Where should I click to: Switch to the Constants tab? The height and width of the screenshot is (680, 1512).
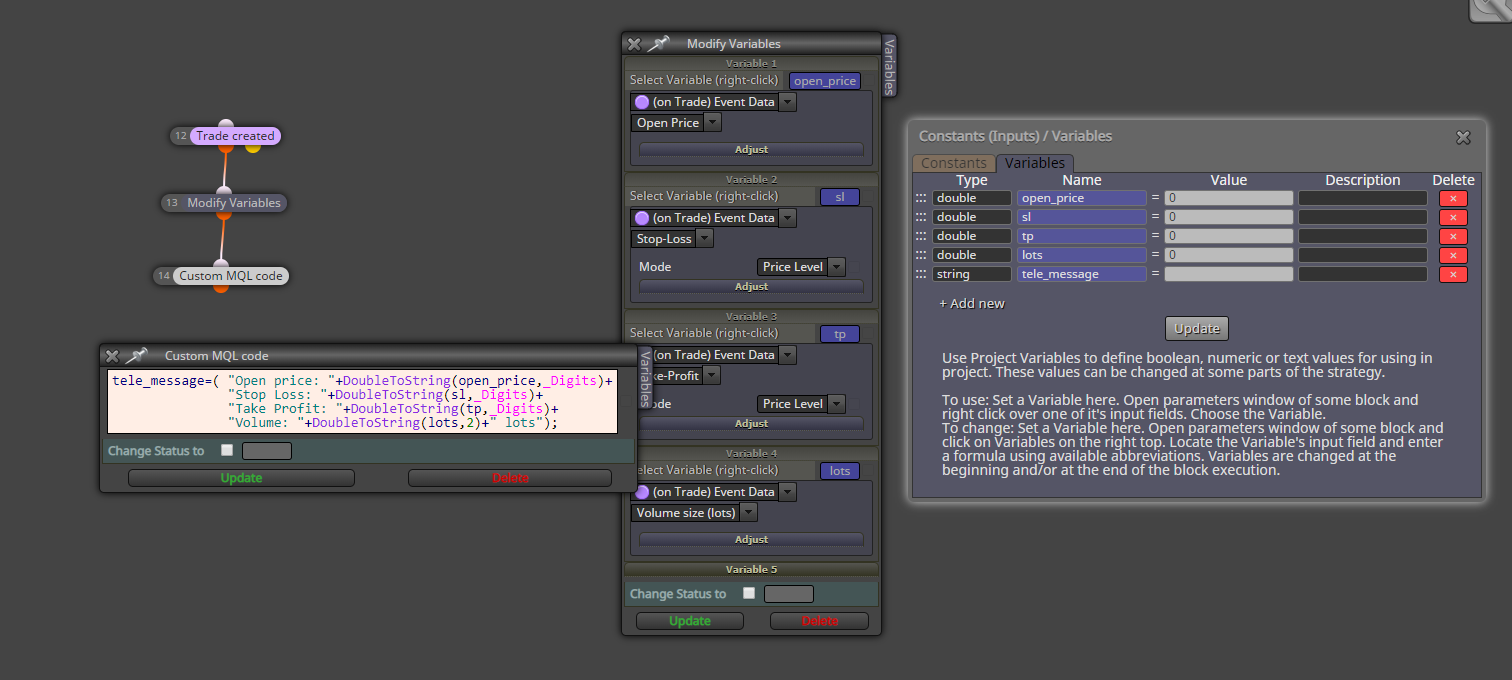(954, 163)
